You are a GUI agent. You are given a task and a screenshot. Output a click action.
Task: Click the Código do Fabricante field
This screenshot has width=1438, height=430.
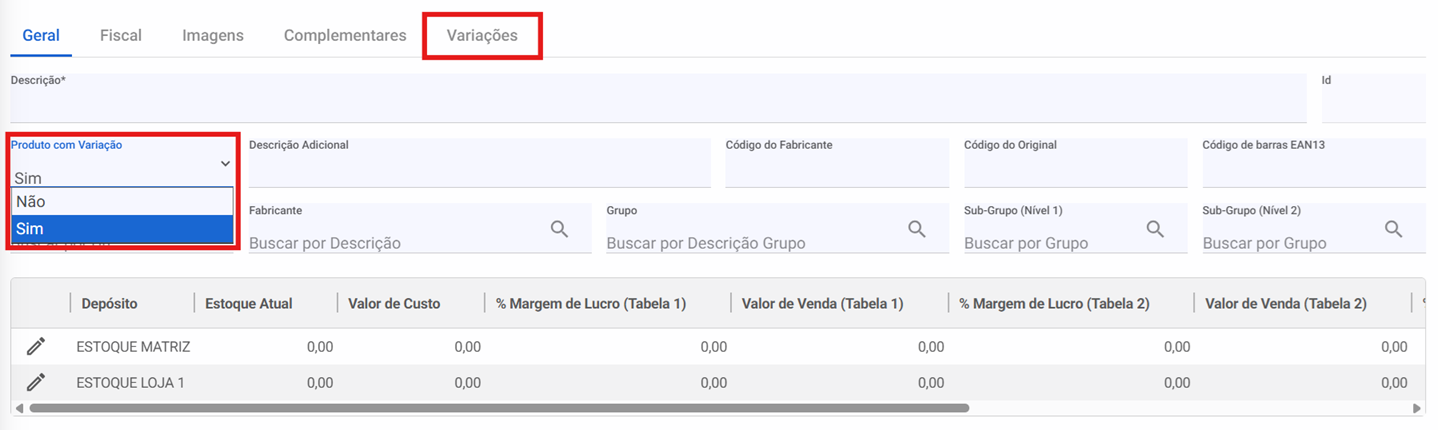click(836, 170)
